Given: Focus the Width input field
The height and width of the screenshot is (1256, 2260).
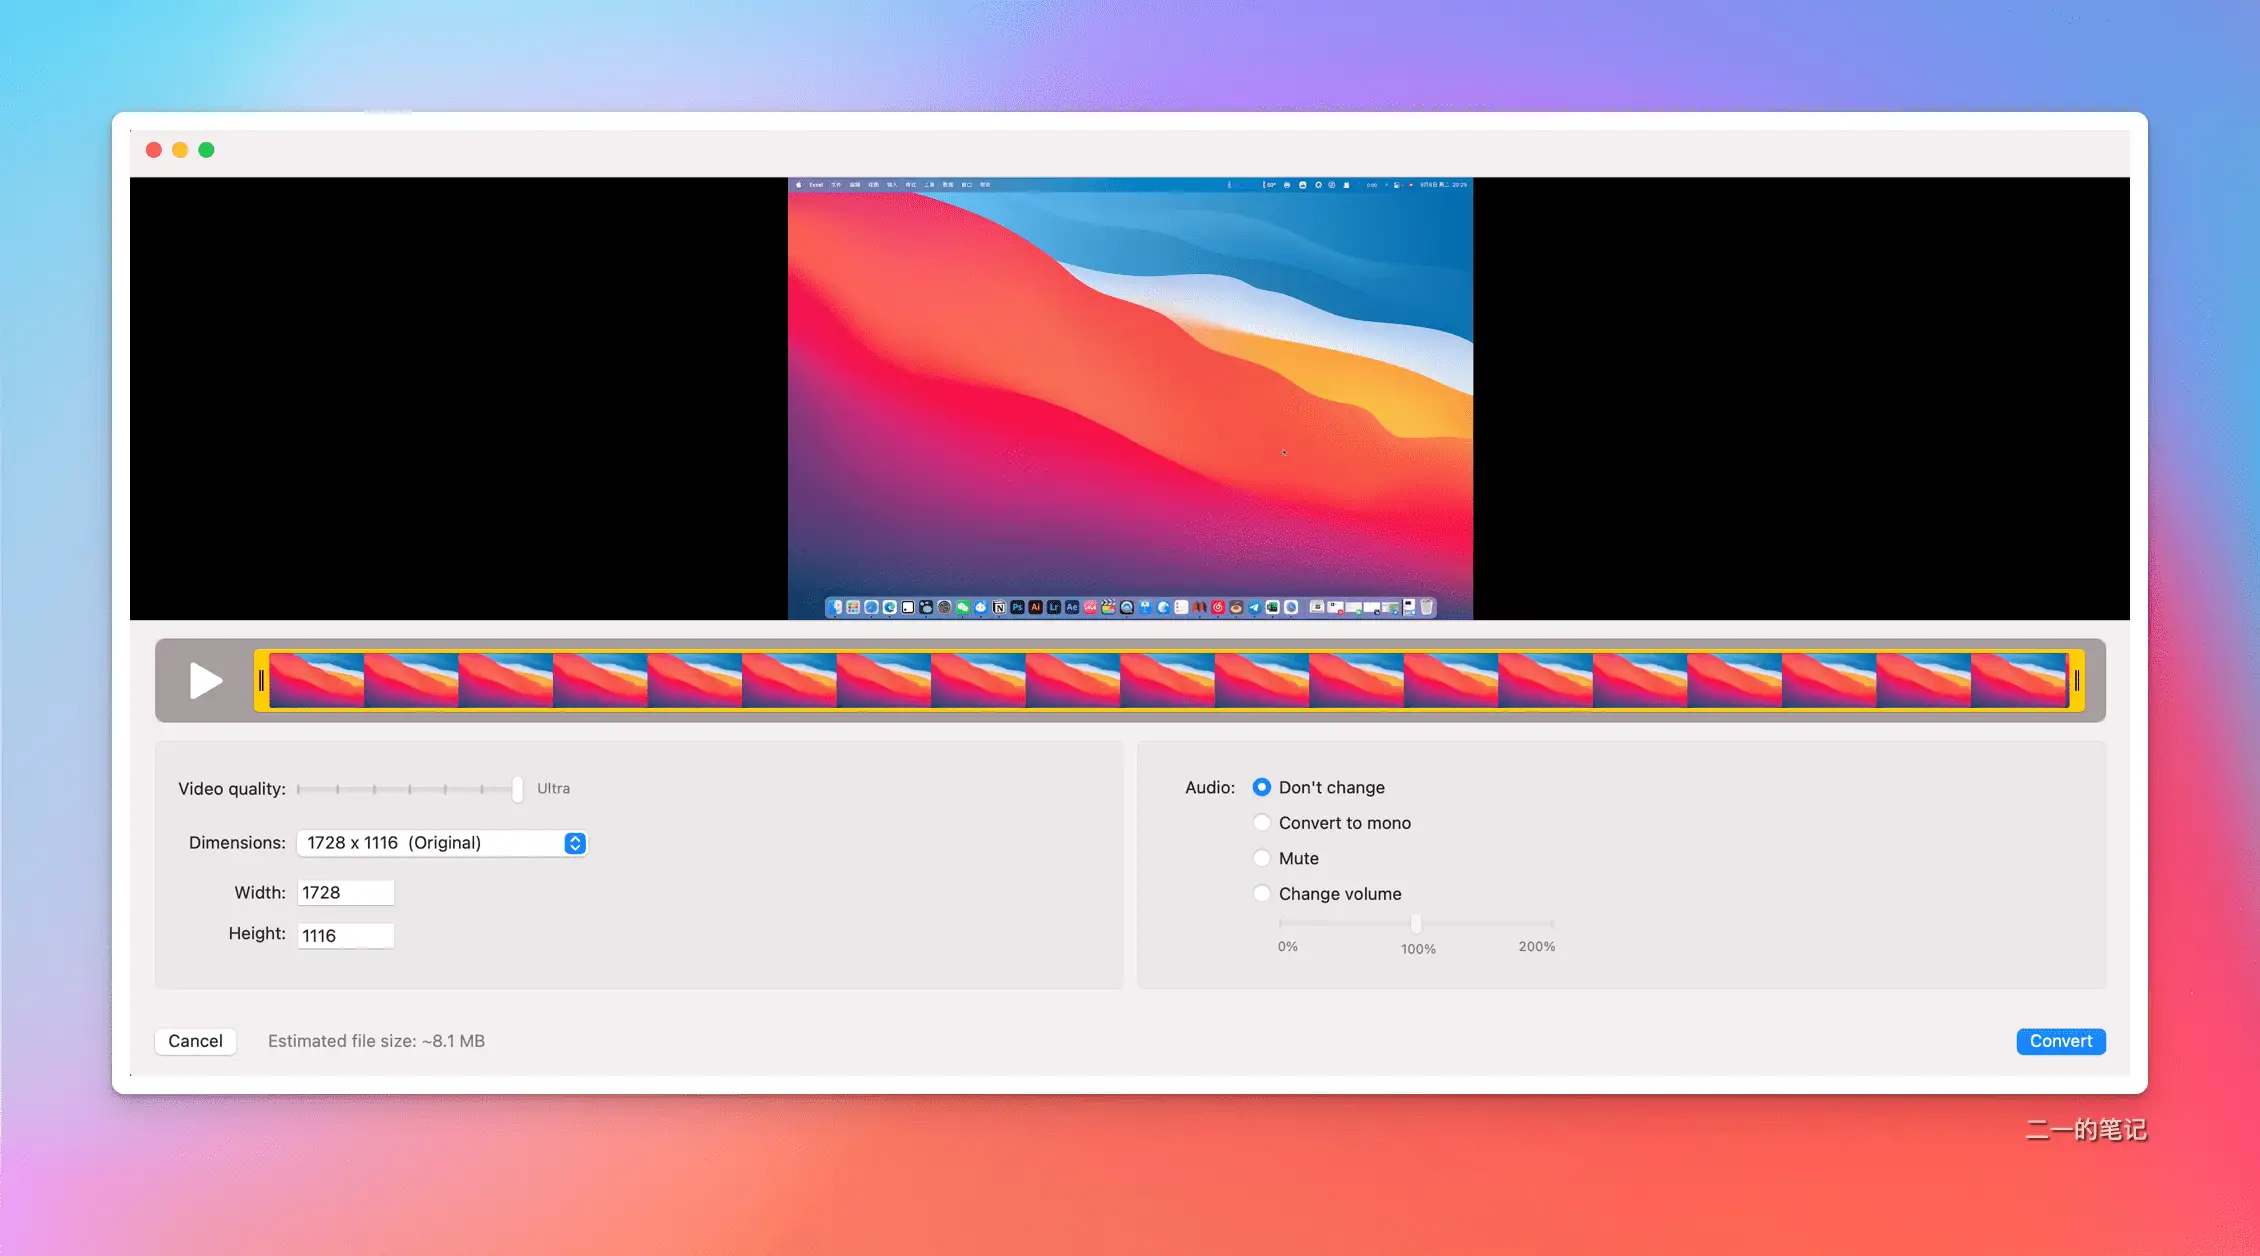Looking at the screenshot, I should tap(346, 893).
